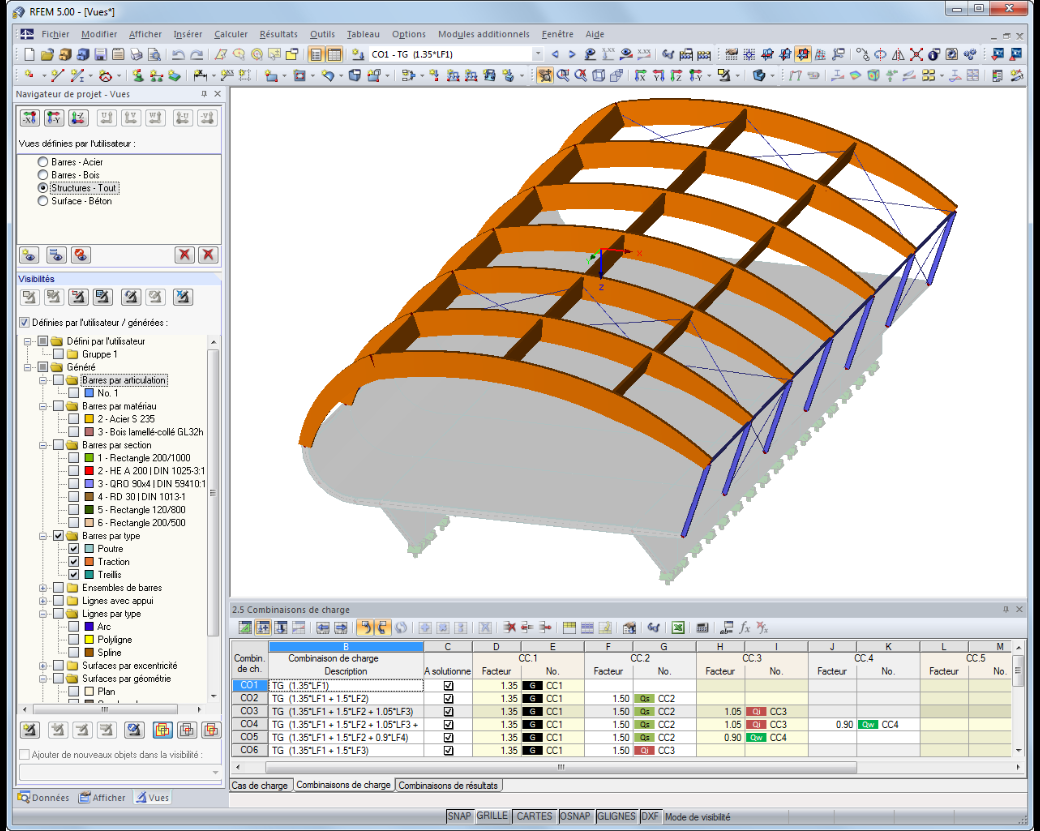Select row CO5 in combinations table
1040x831 pixels.
(x=249, y=737)
